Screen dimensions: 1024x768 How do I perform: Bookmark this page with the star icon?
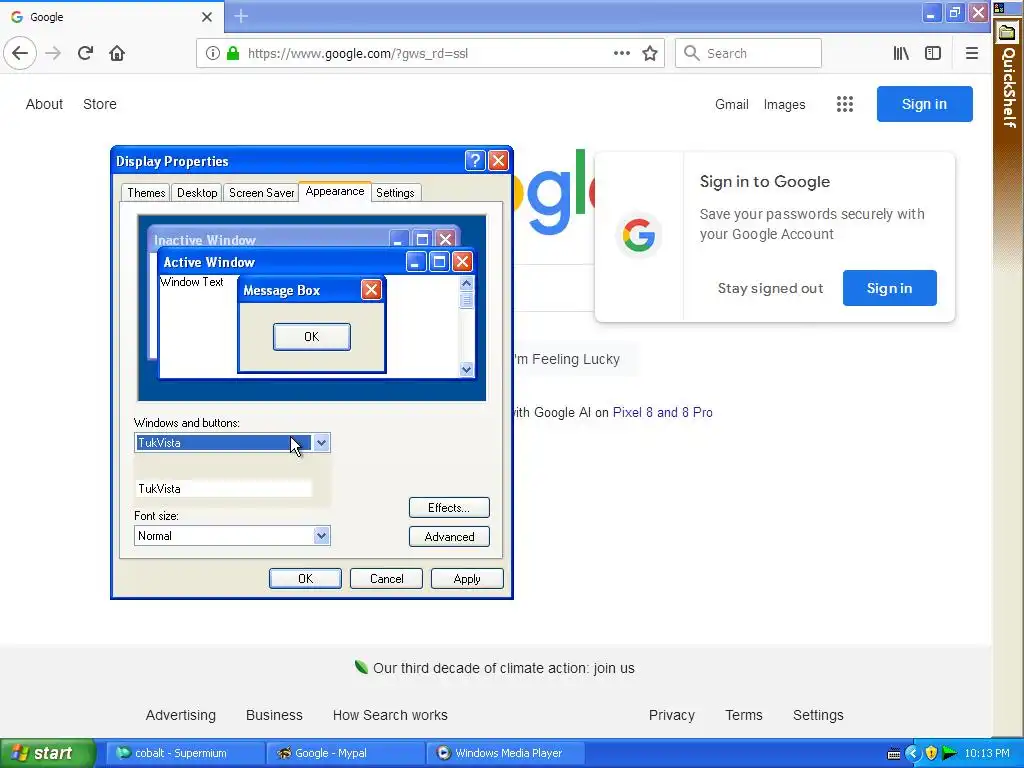coord(650,53)
